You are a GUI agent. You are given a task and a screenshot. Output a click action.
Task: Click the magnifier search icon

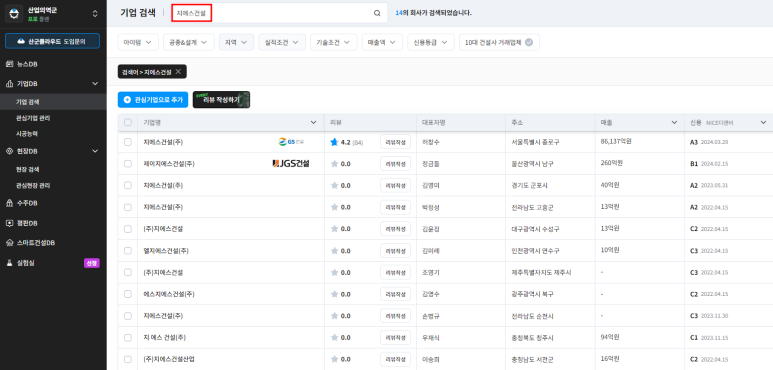click(377, 13)
